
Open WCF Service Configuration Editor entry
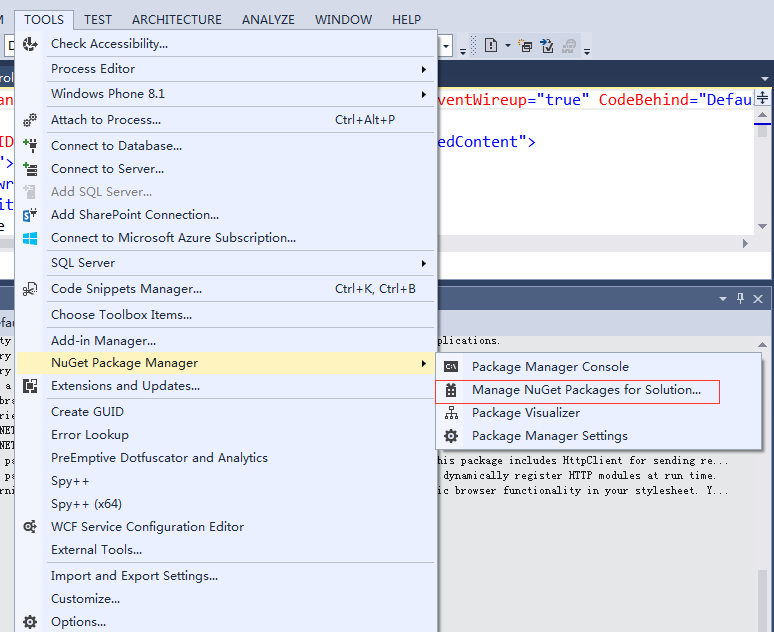pyautogui.click(x=148, y=527)
